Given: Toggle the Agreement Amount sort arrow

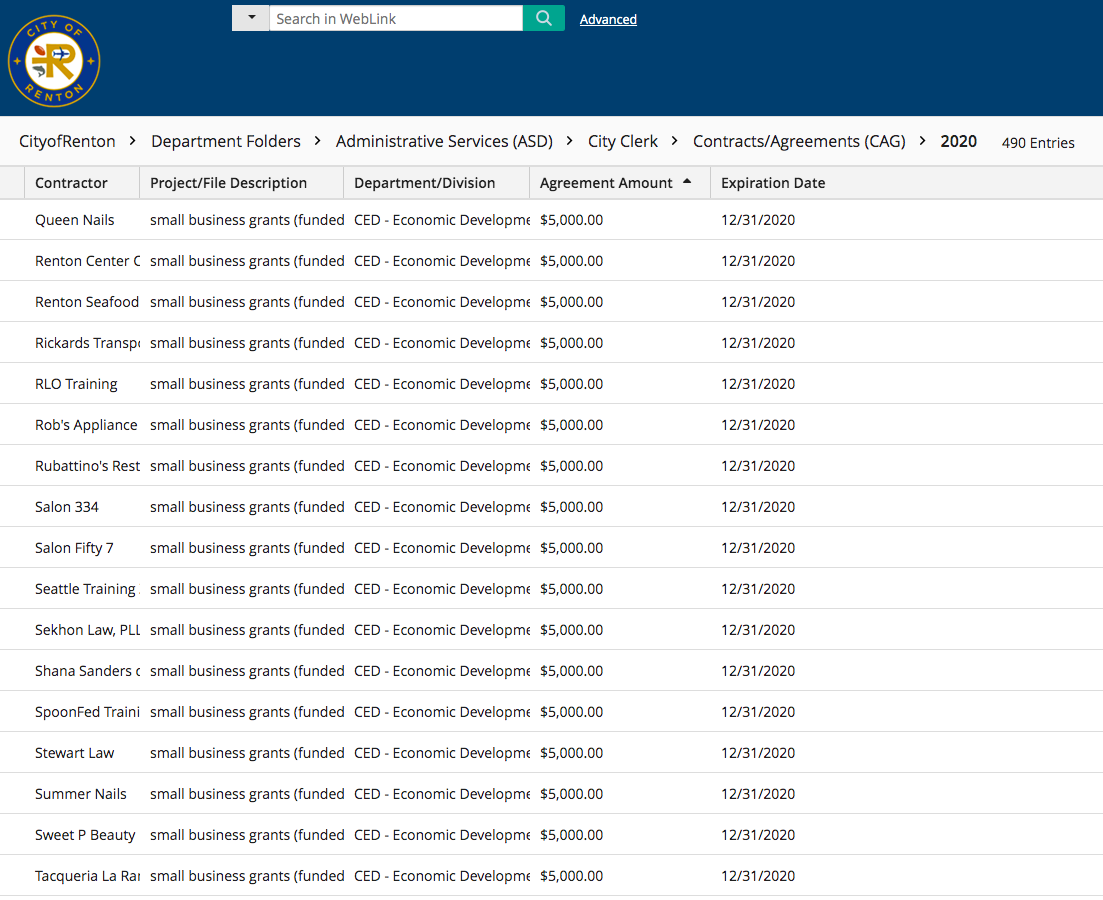Looking at the screenshot, I should (687, 182).
